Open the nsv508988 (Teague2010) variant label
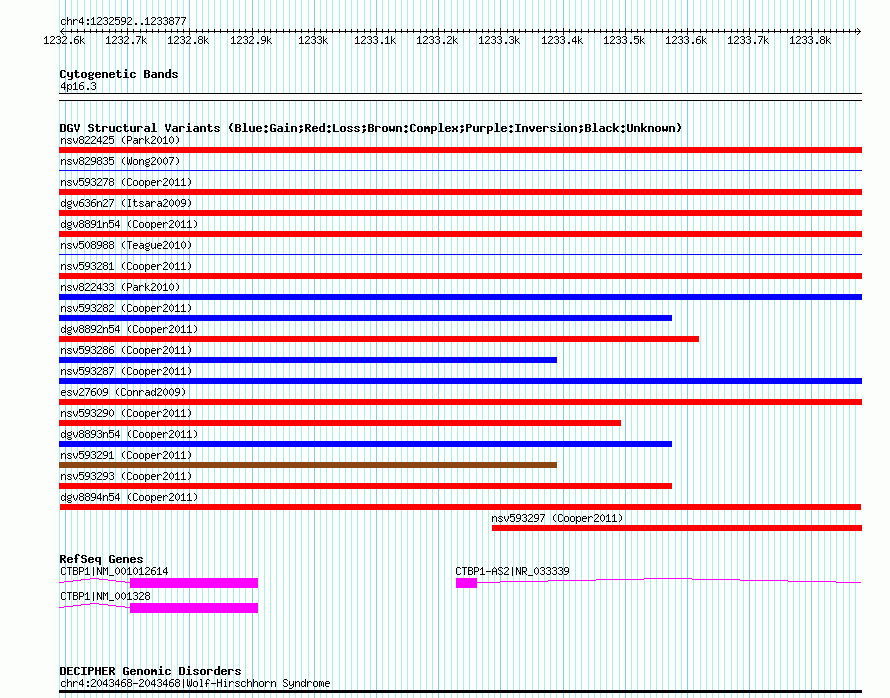Screen dimensions: 890x698 (126, 245)
